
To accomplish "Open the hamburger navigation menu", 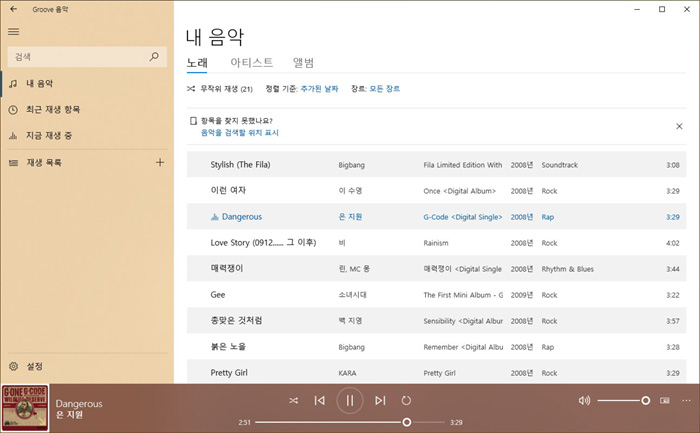I will click(x=13, y=32).
